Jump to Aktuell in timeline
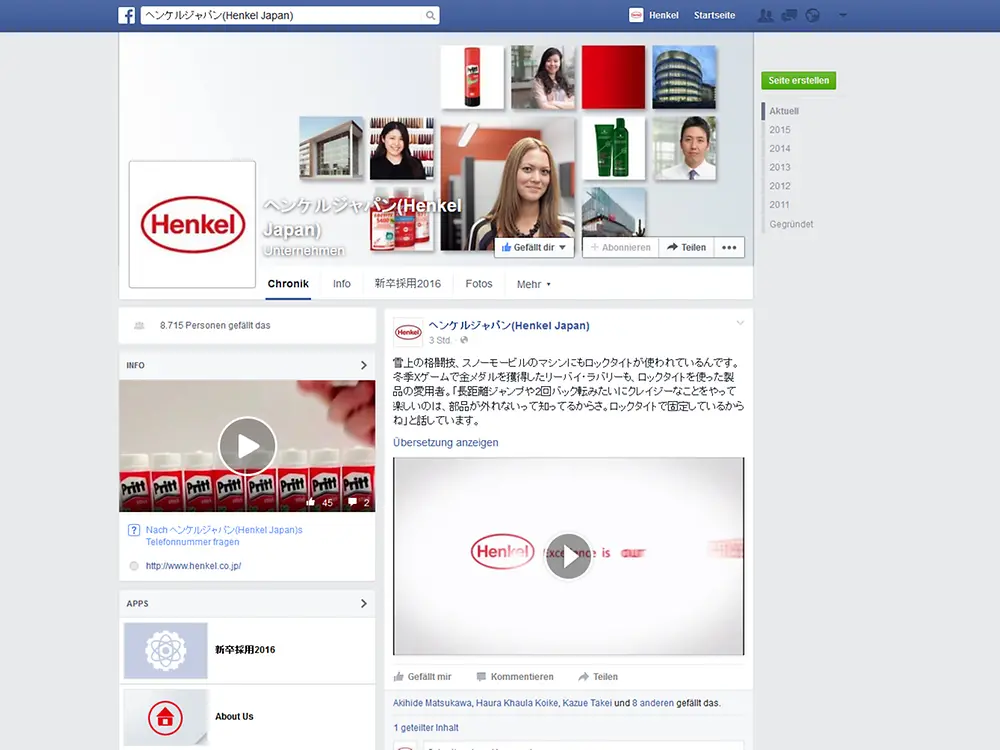This screenshot has height=750, width=1000. (x=784, y=111)
